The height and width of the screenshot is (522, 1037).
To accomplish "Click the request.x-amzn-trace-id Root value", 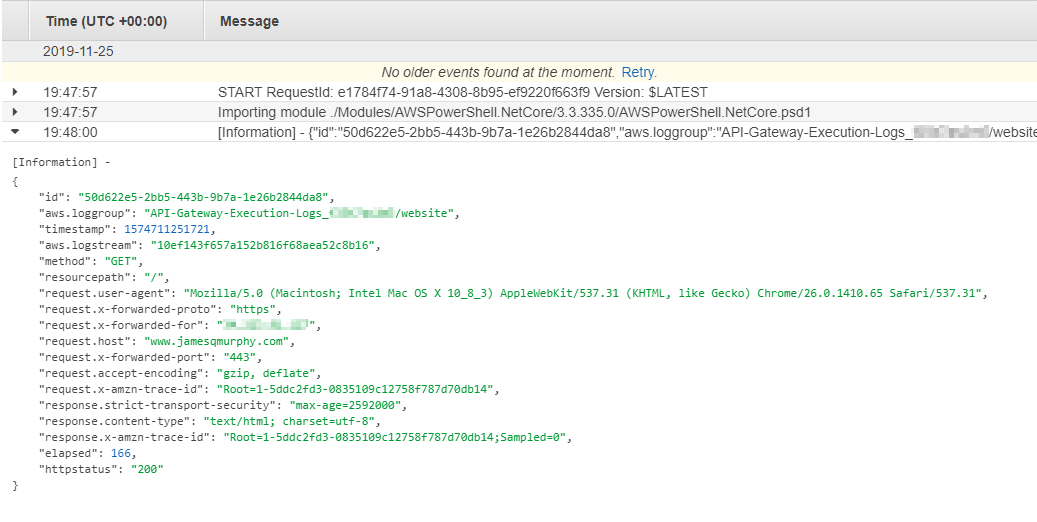I will click(x=355, y=389).
